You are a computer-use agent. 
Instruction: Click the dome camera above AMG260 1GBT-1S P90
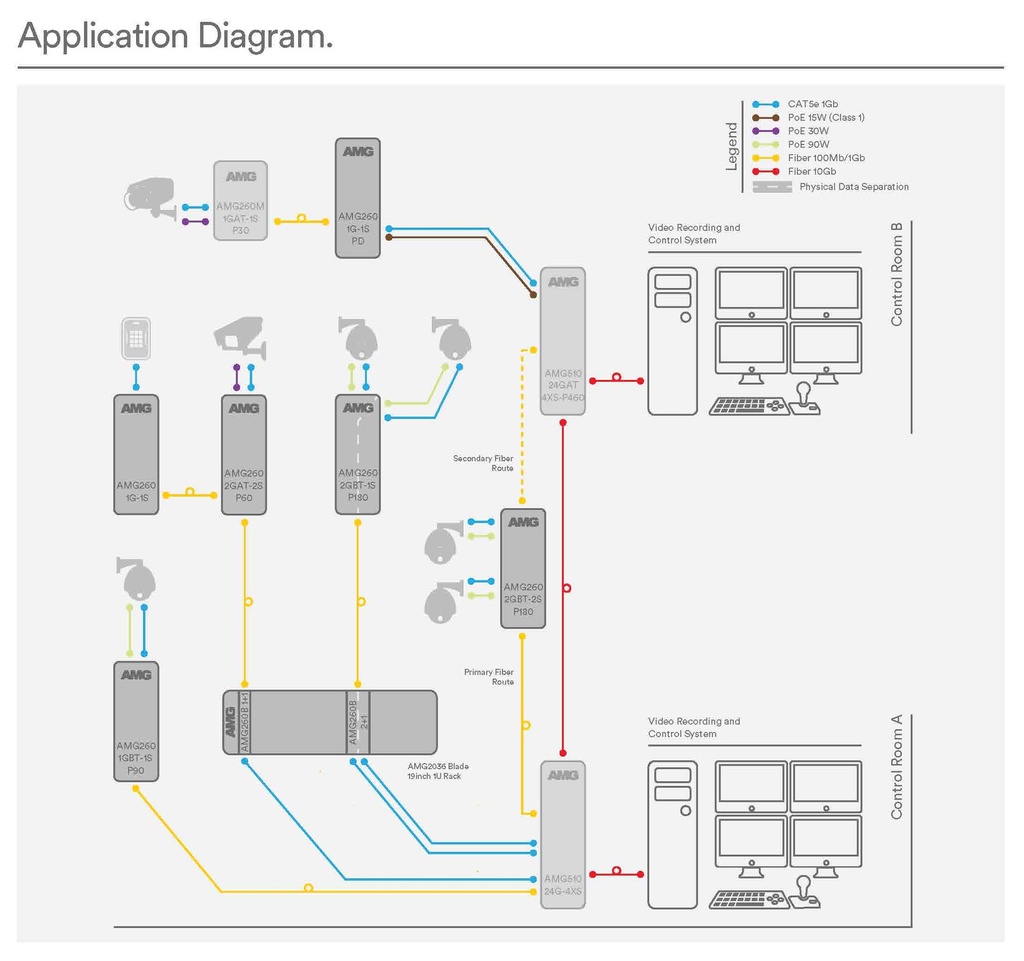(136, 579)
